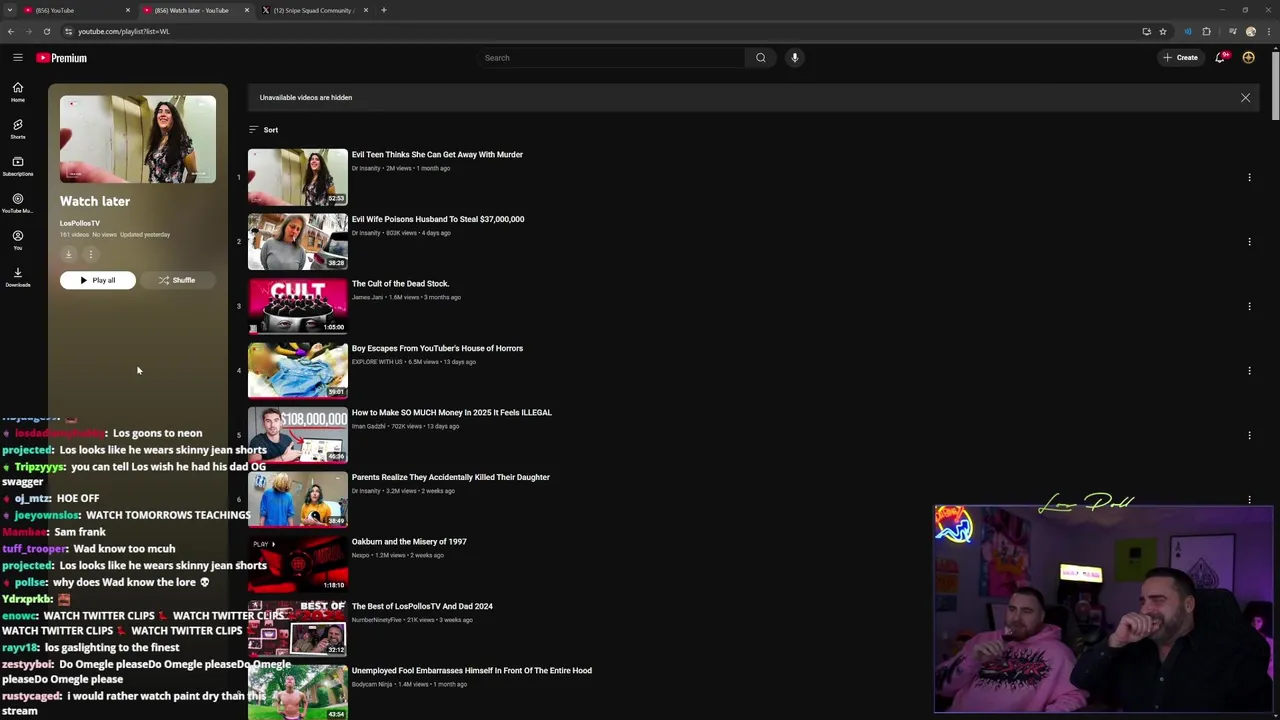Dismiss the unavailable videos hidden notice
The image size is (1280, 720).
pos(1246,98)
